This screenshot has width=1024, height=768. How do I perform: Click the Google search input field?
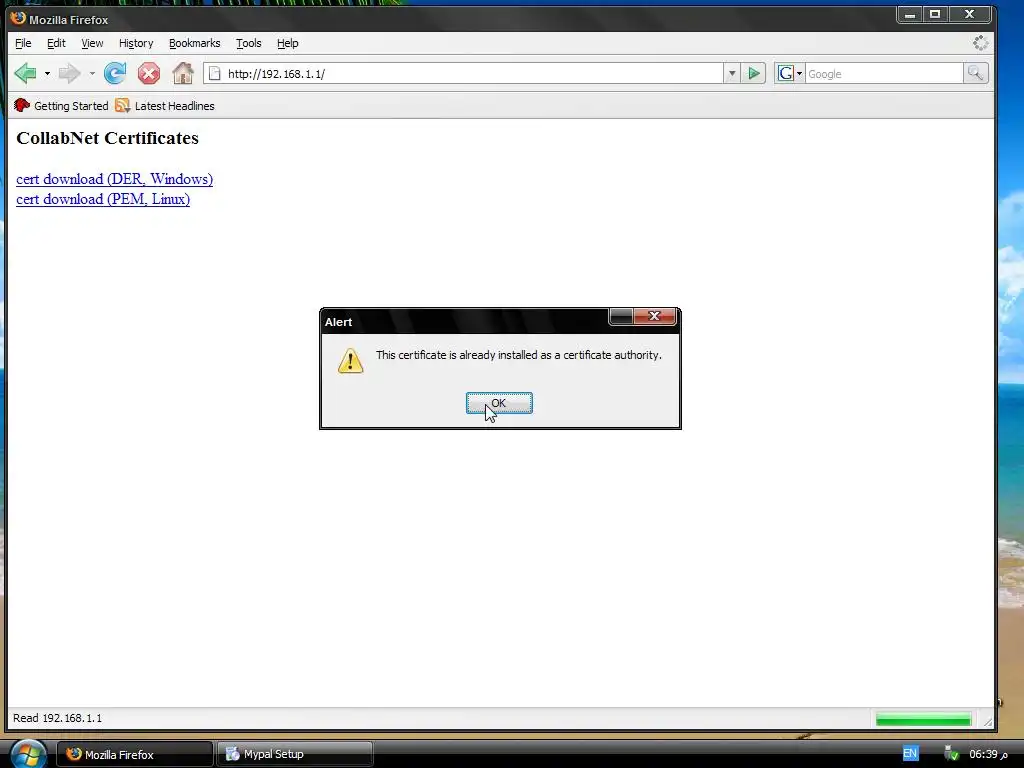click(x=884, y=74)
